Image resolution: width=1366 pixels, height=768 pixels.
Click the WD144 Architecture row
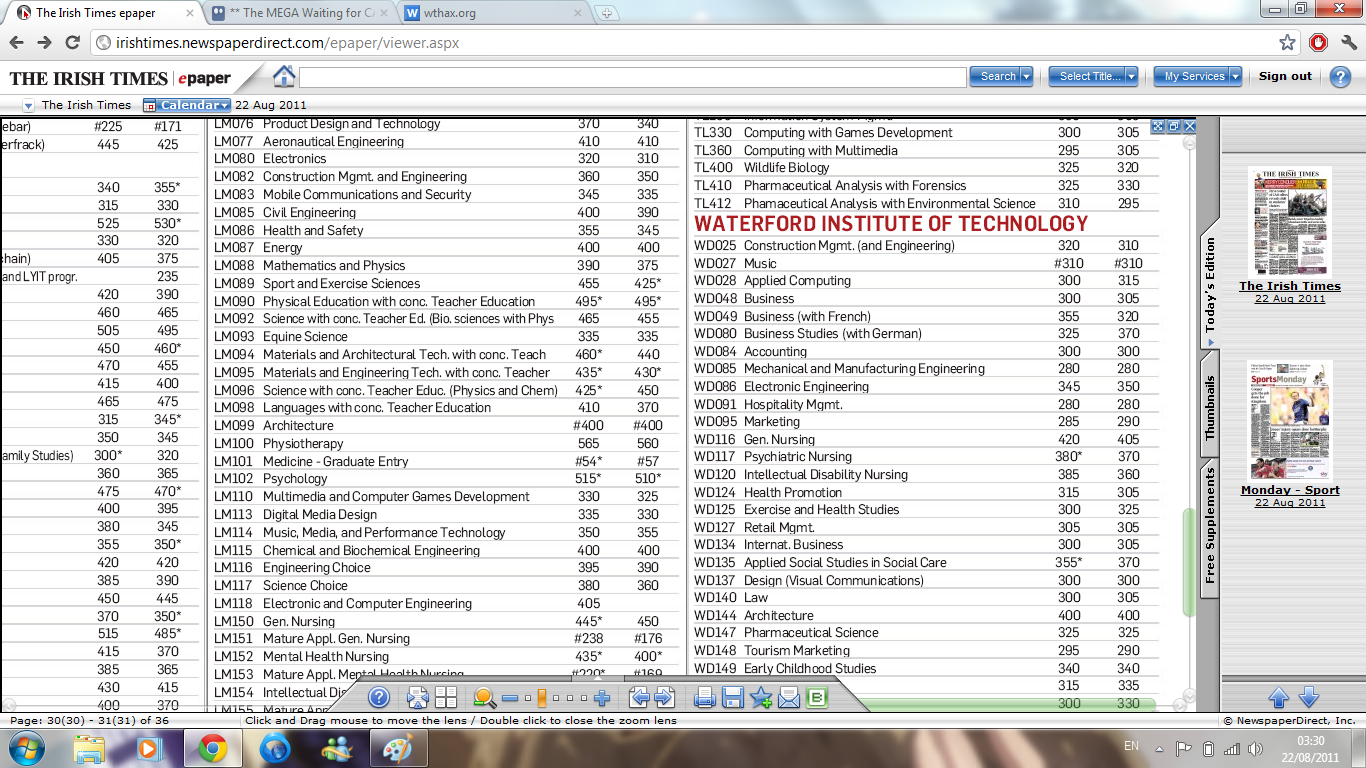point(925,616)
